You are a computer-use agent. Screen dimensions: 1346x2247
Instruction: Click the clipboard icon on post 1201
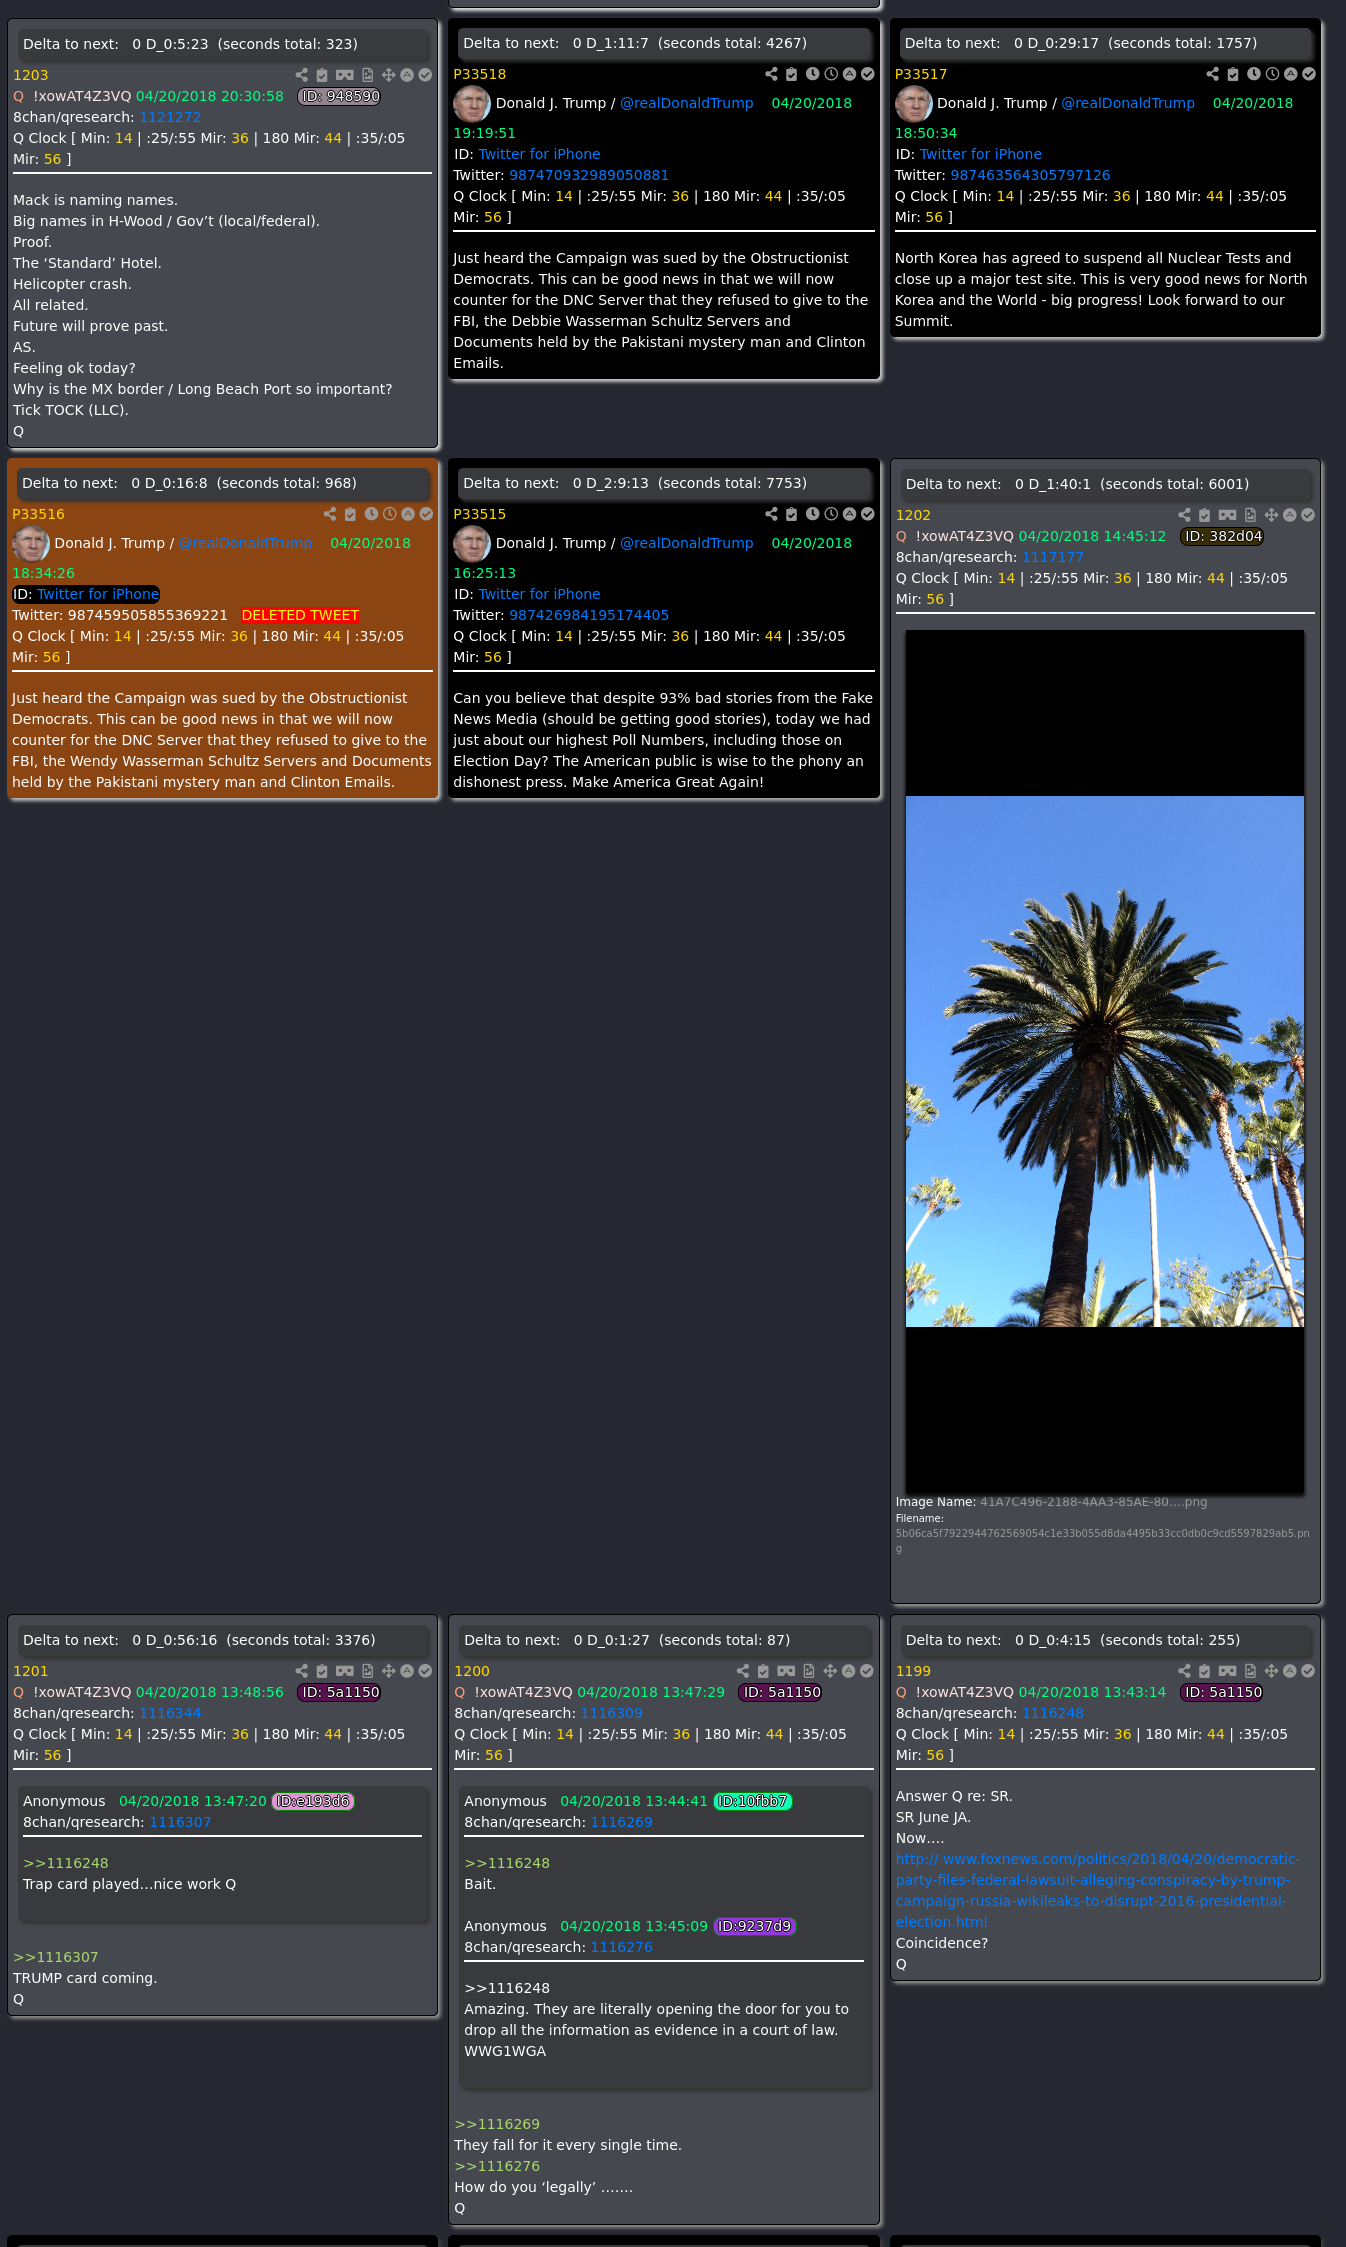(322, 1671)
